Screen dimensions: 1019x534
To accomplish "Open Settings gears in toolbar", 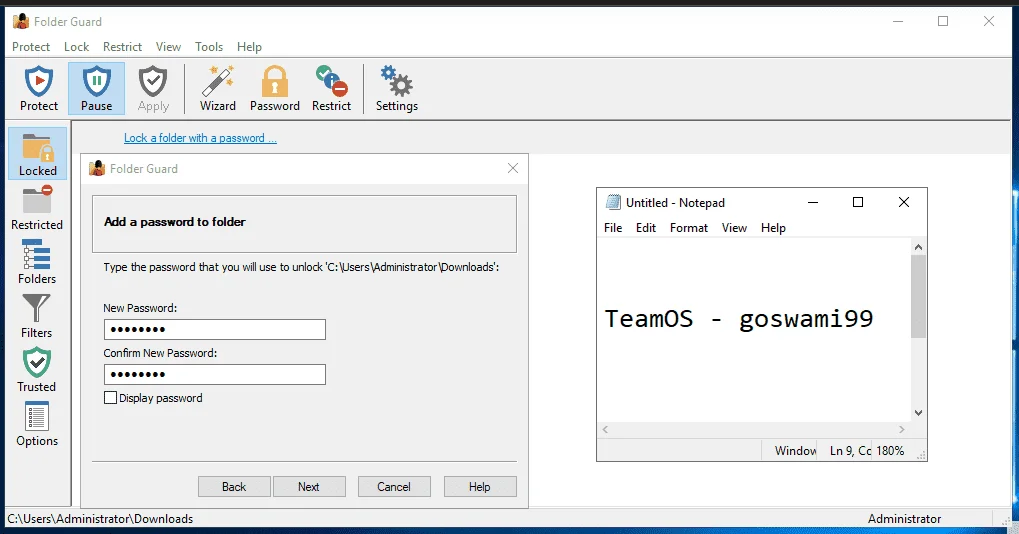I will (x=396, y=88).
